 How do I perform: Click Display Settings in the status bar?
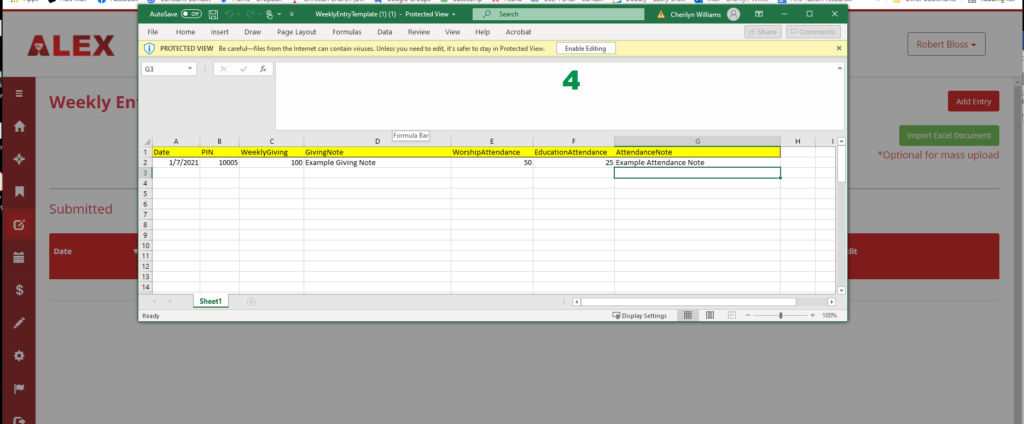639,316
